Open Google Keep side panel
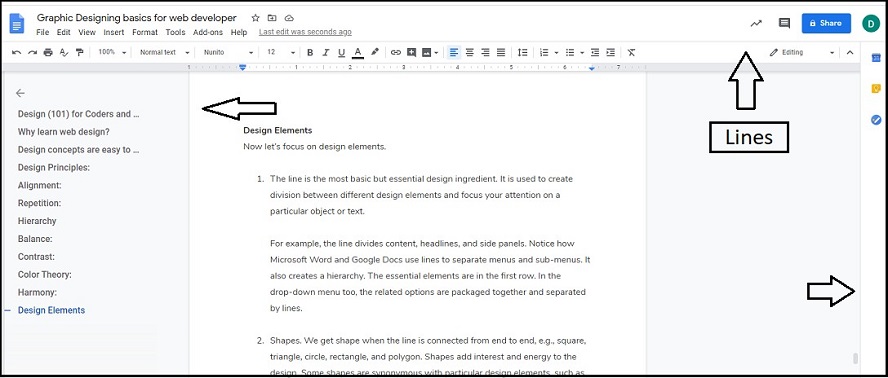 point(876,89)
